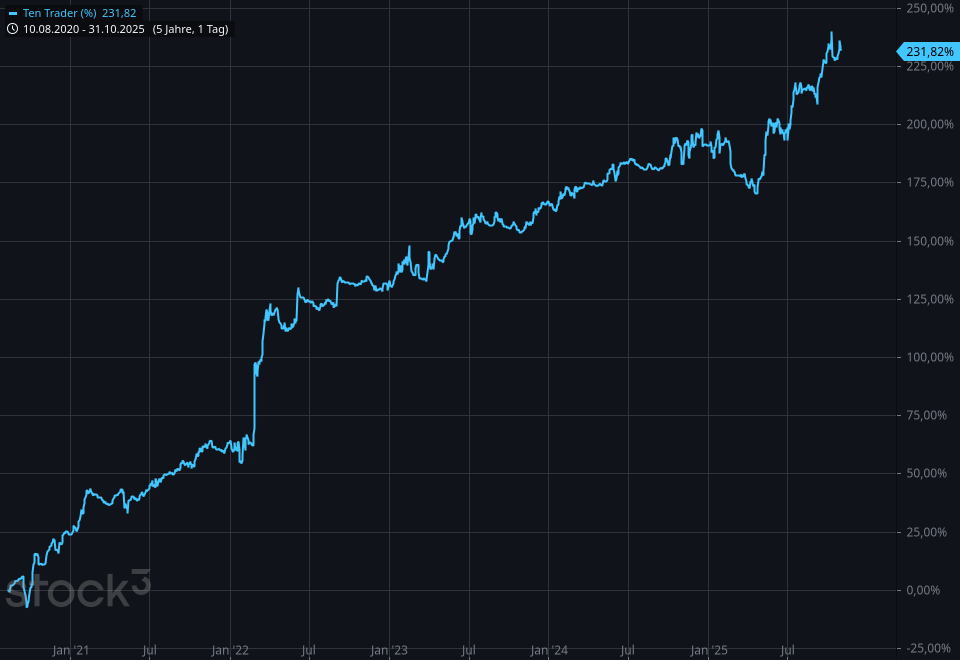Viewport: 960px width, 660px height.
Task: Click the Jan '22 label on time axis
Action: (229, 650)
